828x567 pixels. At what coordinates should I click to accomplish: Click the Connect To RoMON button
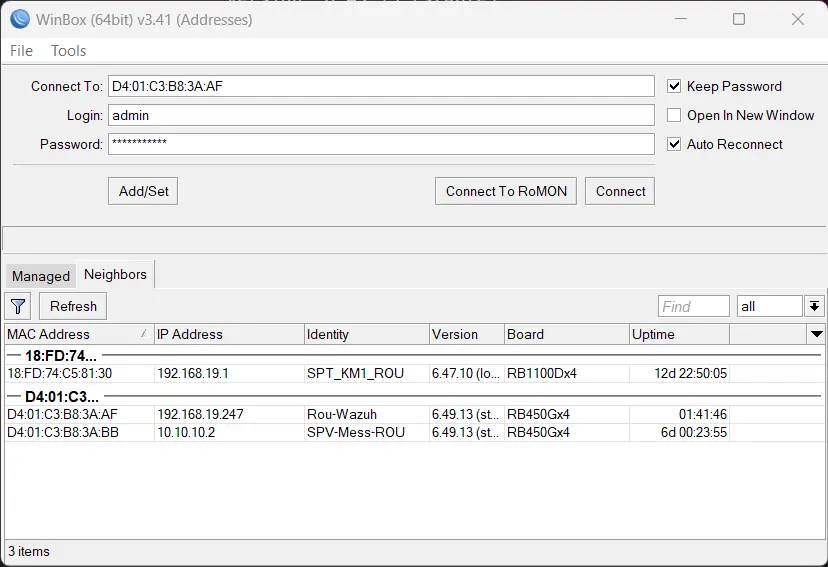click(x=505, y=191)
